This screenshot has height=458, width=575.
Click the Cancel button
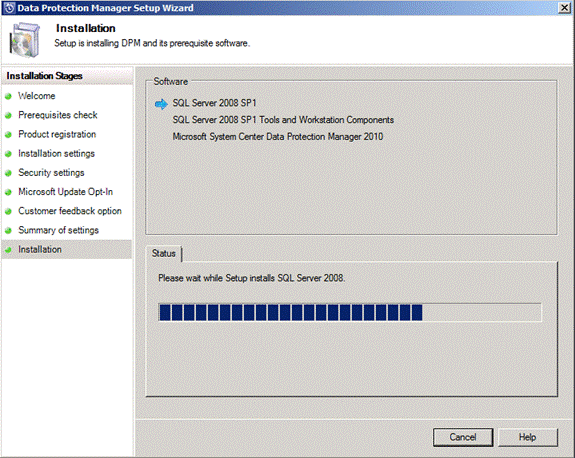[463, 437]
